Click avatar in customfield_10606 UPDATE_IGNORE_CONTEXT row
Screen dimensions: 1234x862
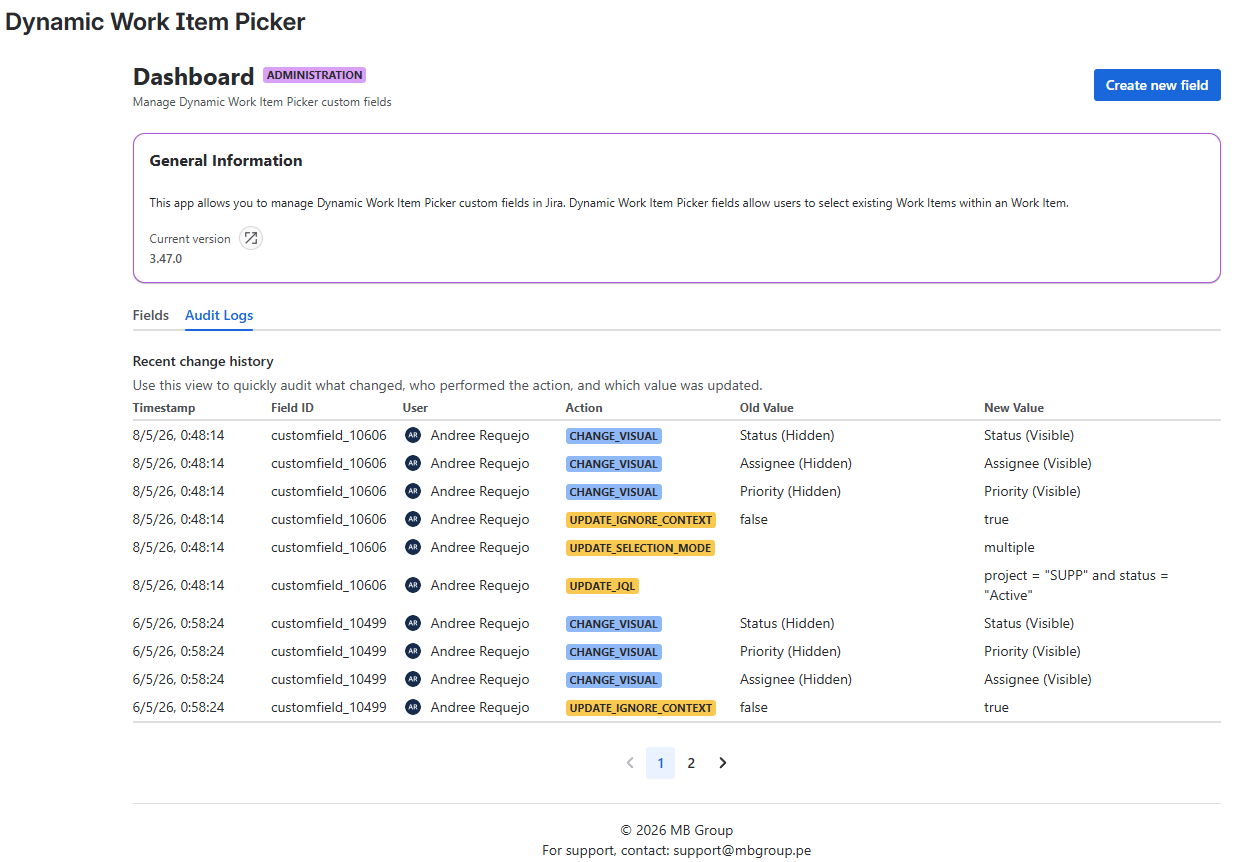tap(413, 519)
